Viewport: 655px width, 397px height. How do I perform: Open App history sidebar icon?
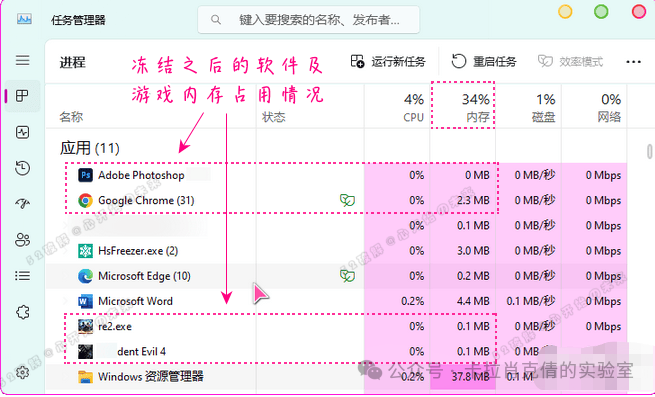(23, 168)
